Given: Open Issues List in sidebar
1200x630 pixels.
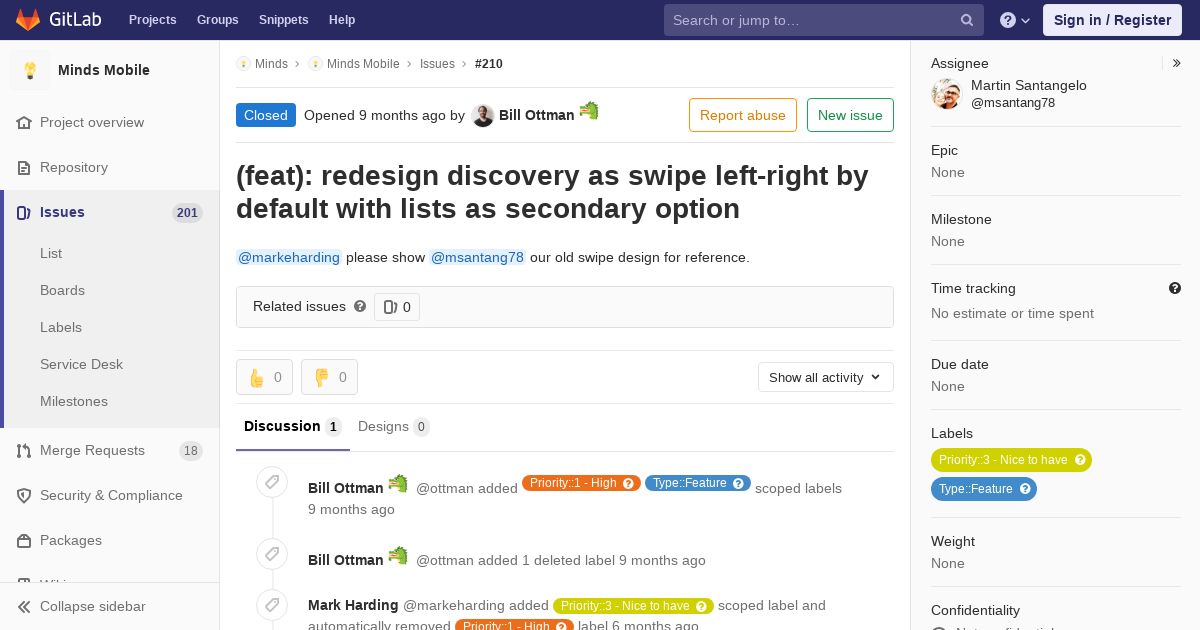Looking at the screenshot, I should coord(51,253).
